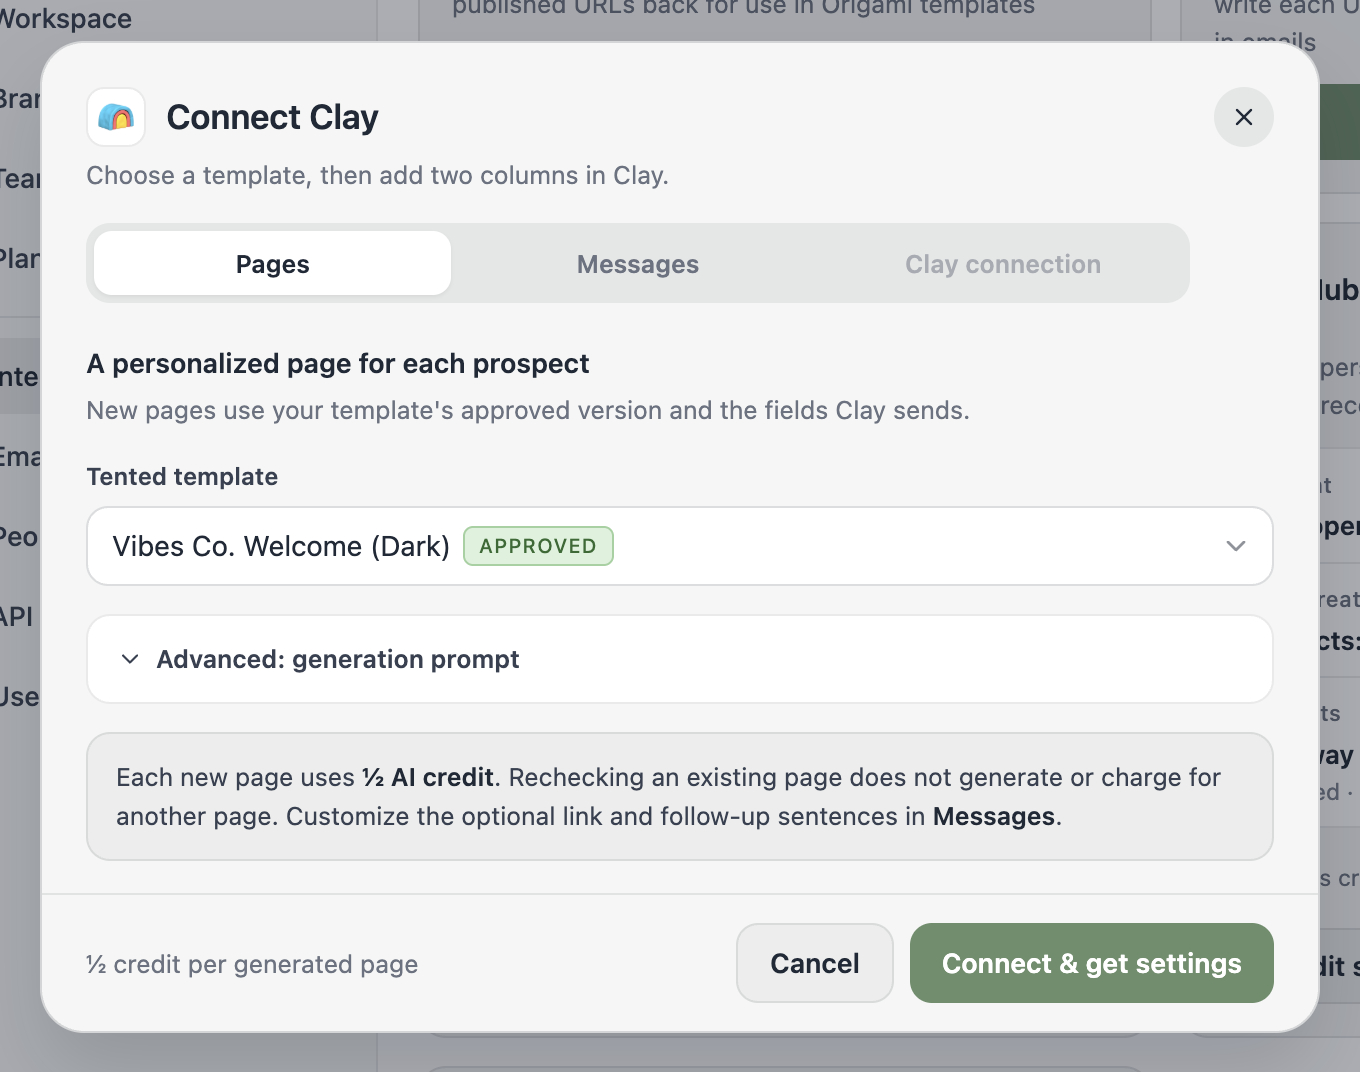Click the AI credit information box
This screenshot has width=1360, height=1072.
coord(680,797)
